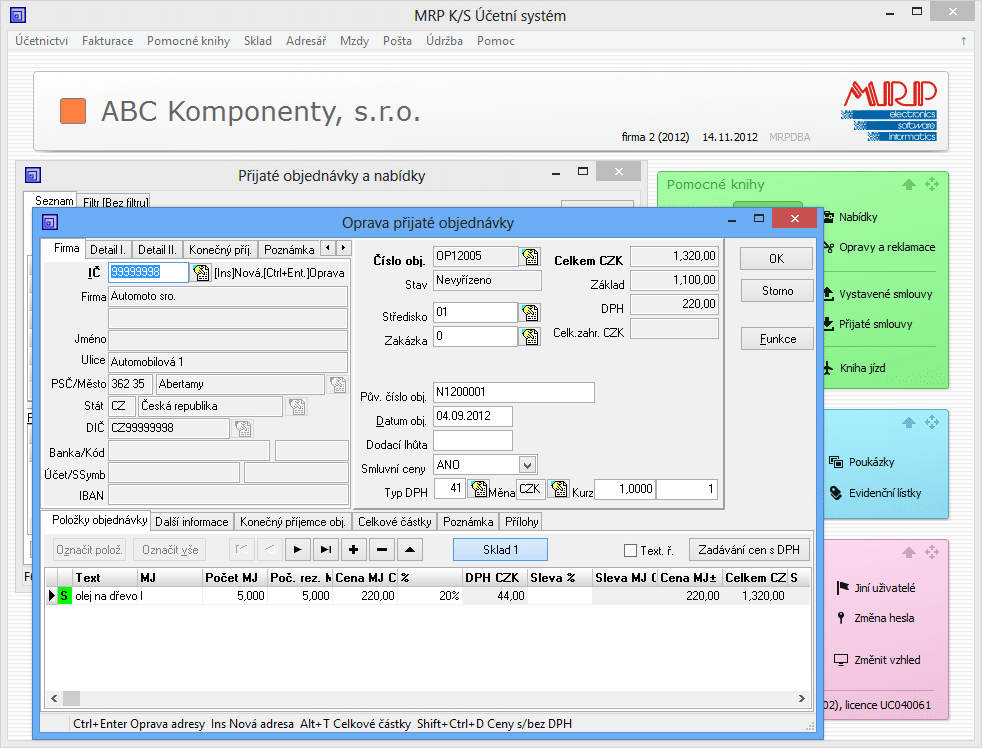Toggle the Text. ř. checkbox
Image resolution: width=982 pixels, height=748 pixels.
pos(630,551)
